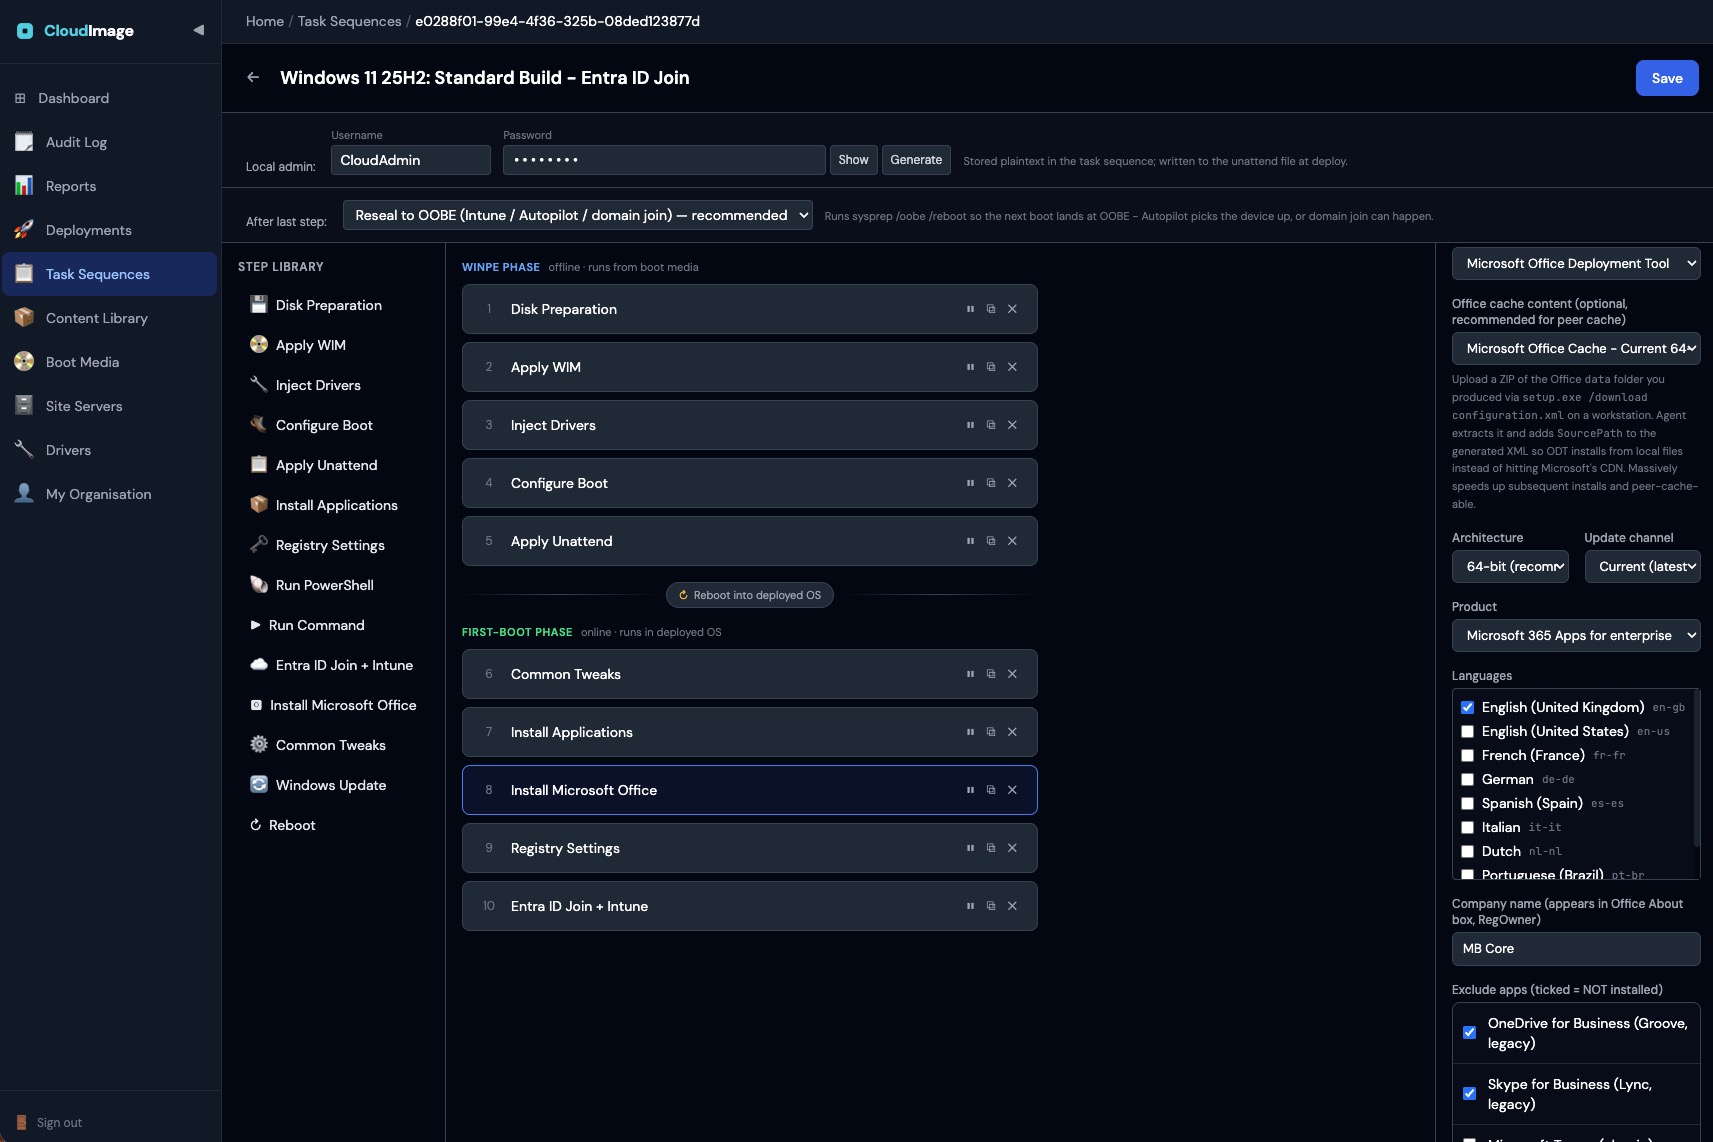Uncheck English (United Kingdom) language

click(1467, 707)
